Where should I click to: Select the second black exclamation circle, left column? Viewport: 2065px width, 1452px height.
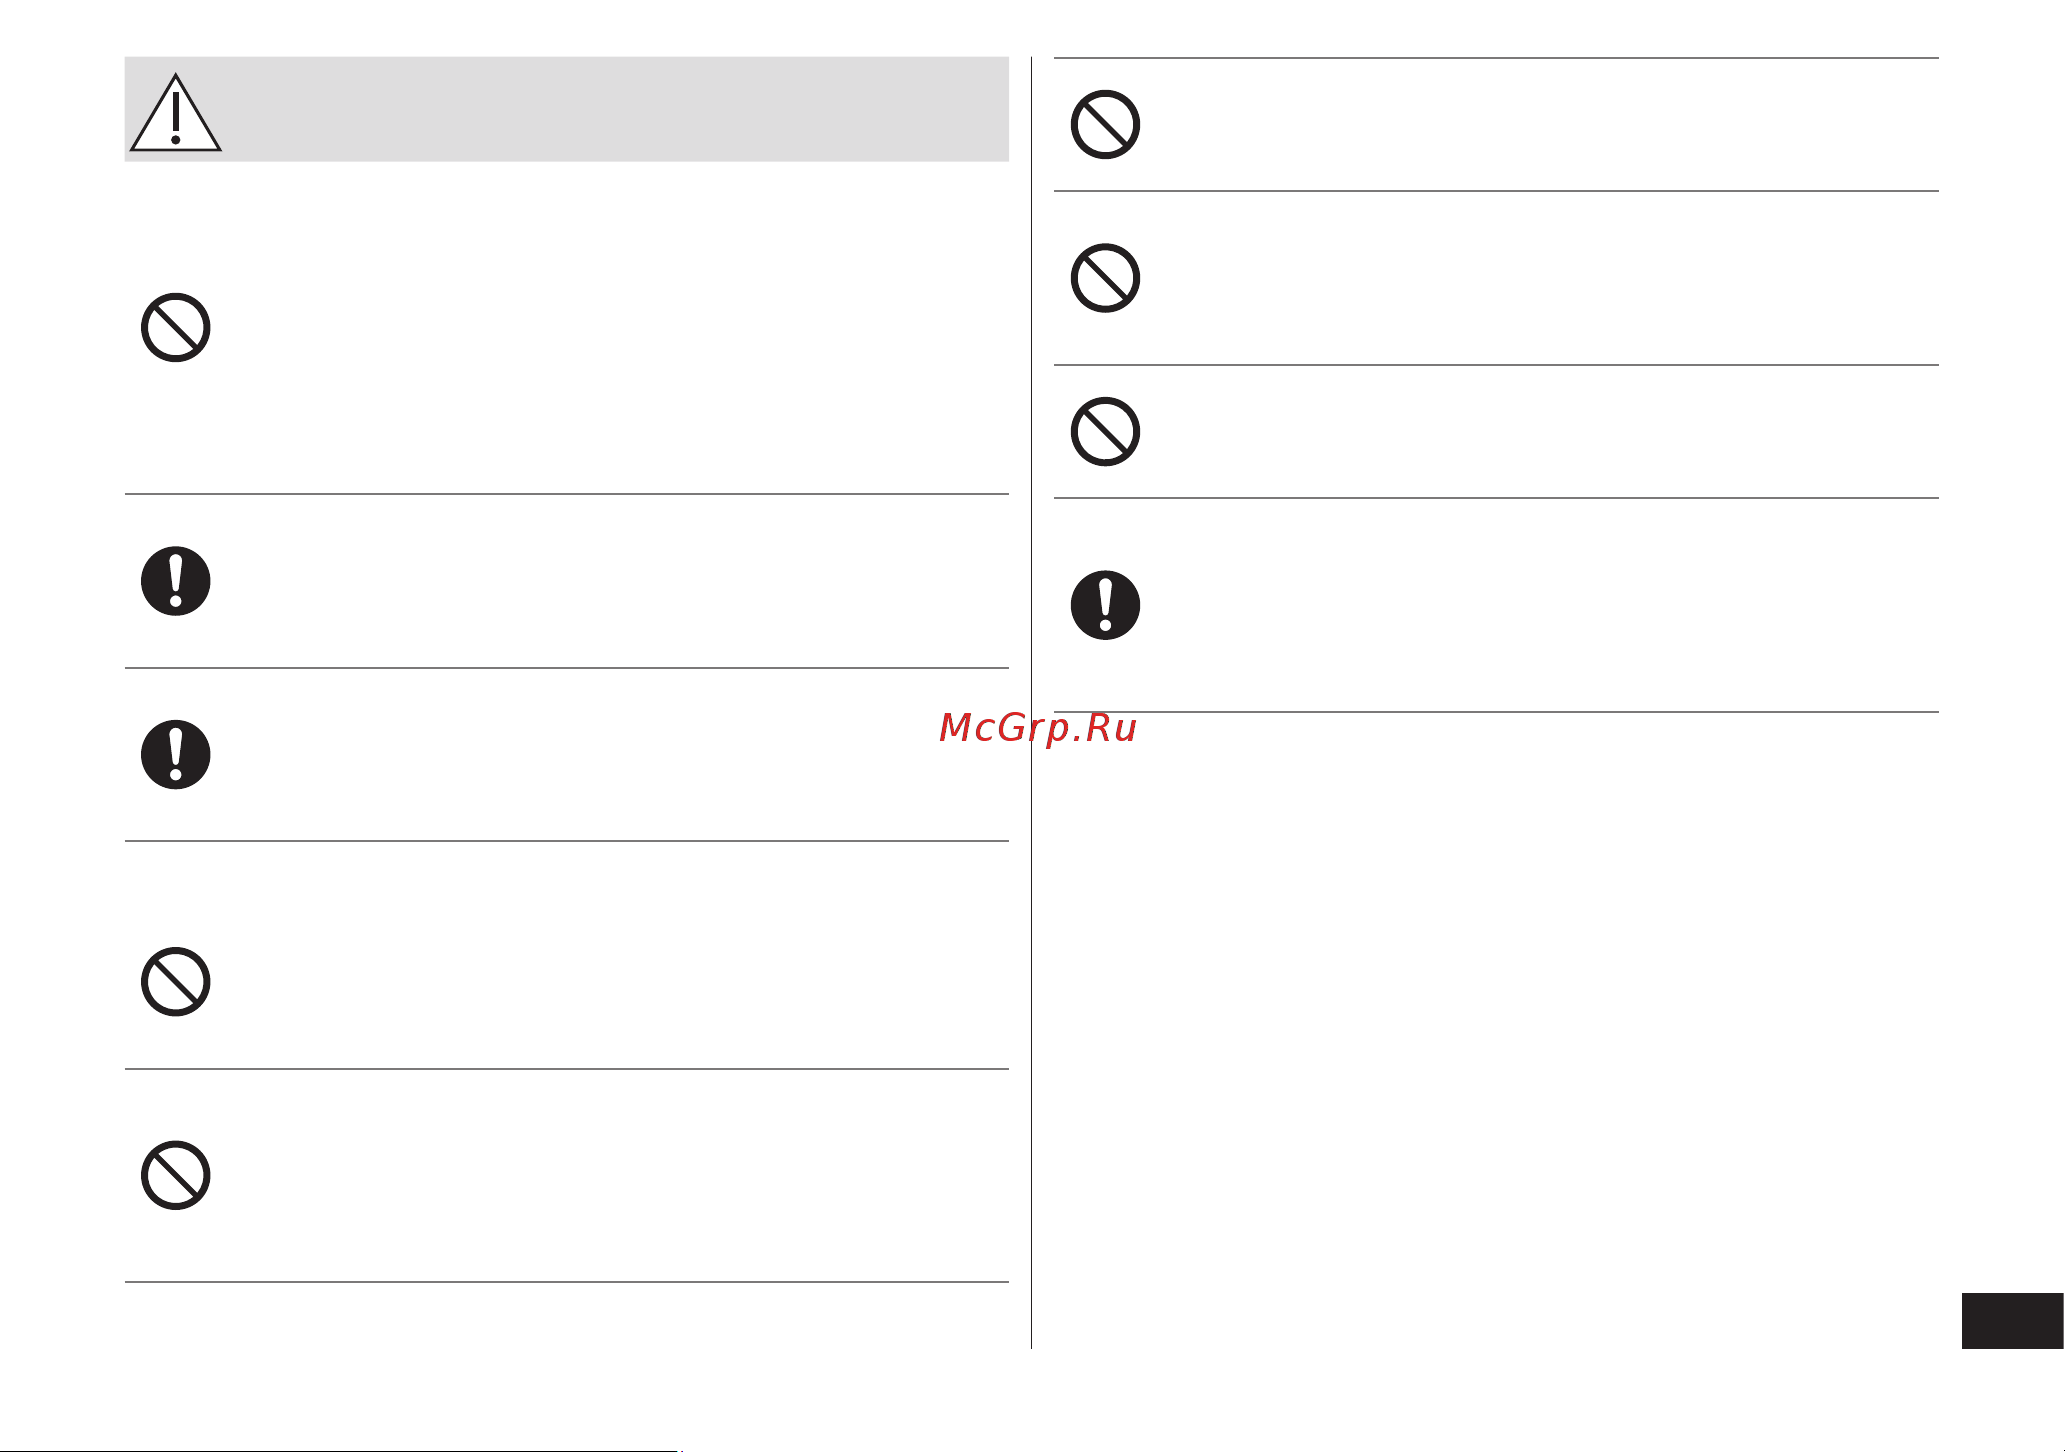(175, 755)
